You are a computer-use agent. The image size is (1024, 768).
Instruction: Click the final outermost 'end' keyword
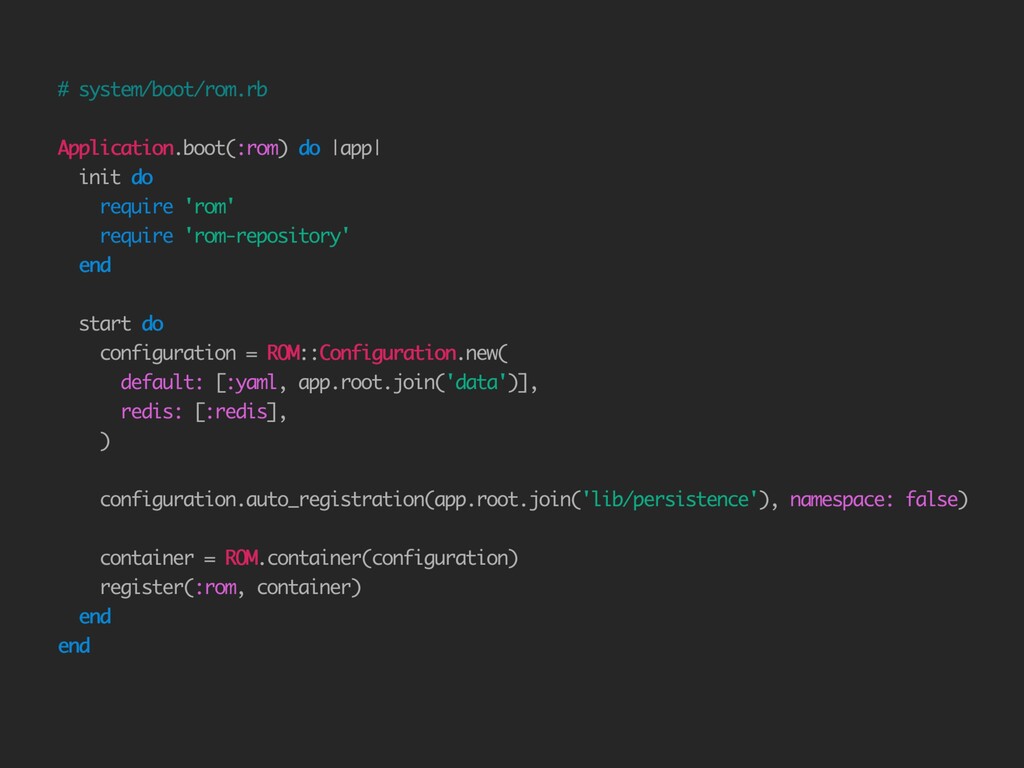click(74, 646)
